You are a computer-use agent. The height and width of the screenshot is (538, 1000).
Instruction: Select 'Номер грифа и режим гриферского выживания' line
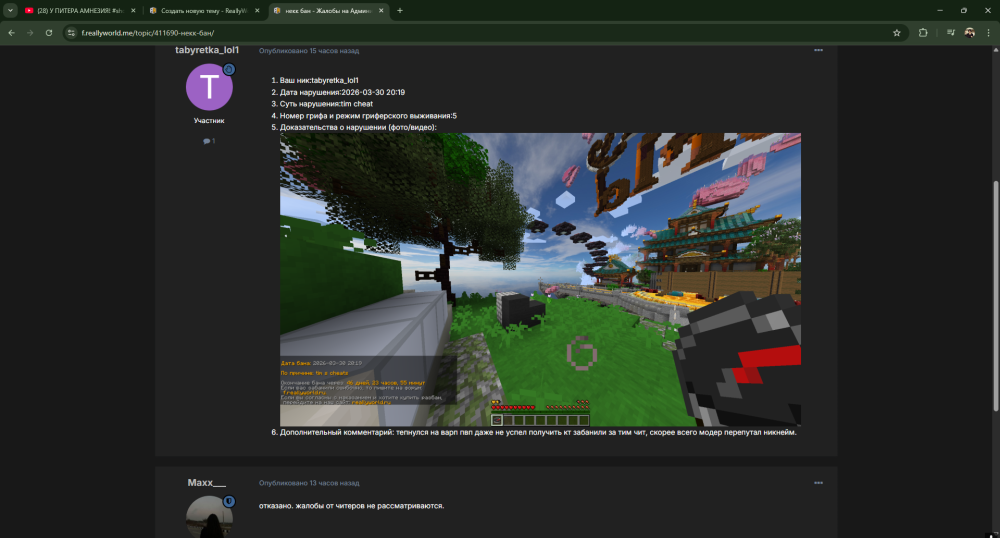368,116
